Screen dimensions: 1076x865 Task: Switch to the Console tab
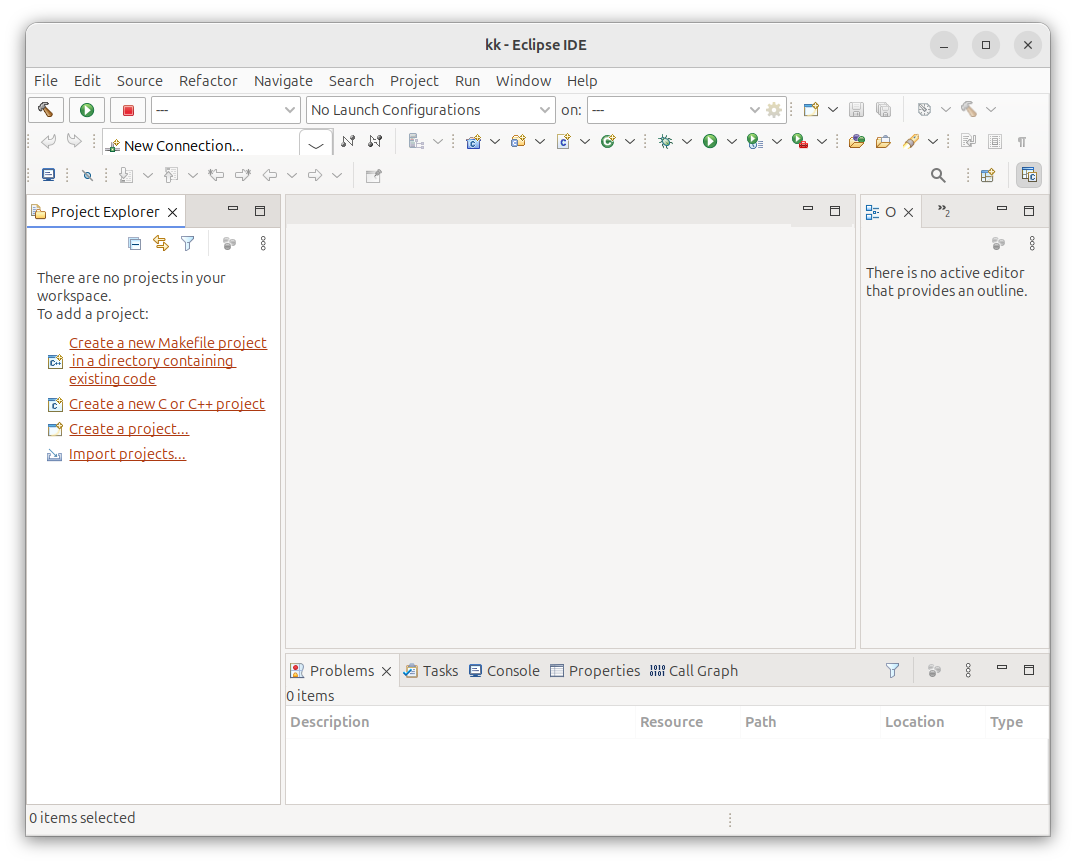[504, 671]
